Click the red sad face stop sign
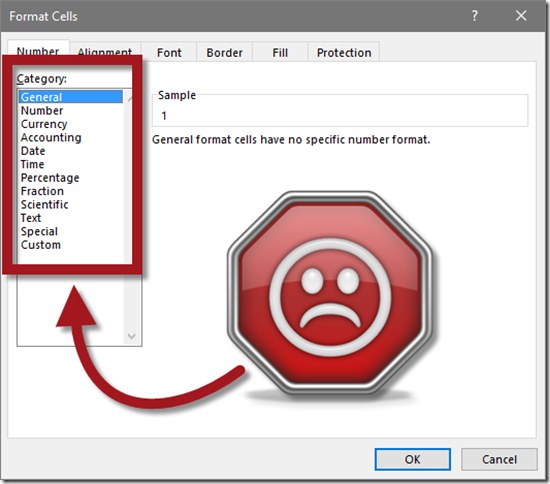This screenshot has height=484, width=550. pyautogui.click(x=330, y=293)
